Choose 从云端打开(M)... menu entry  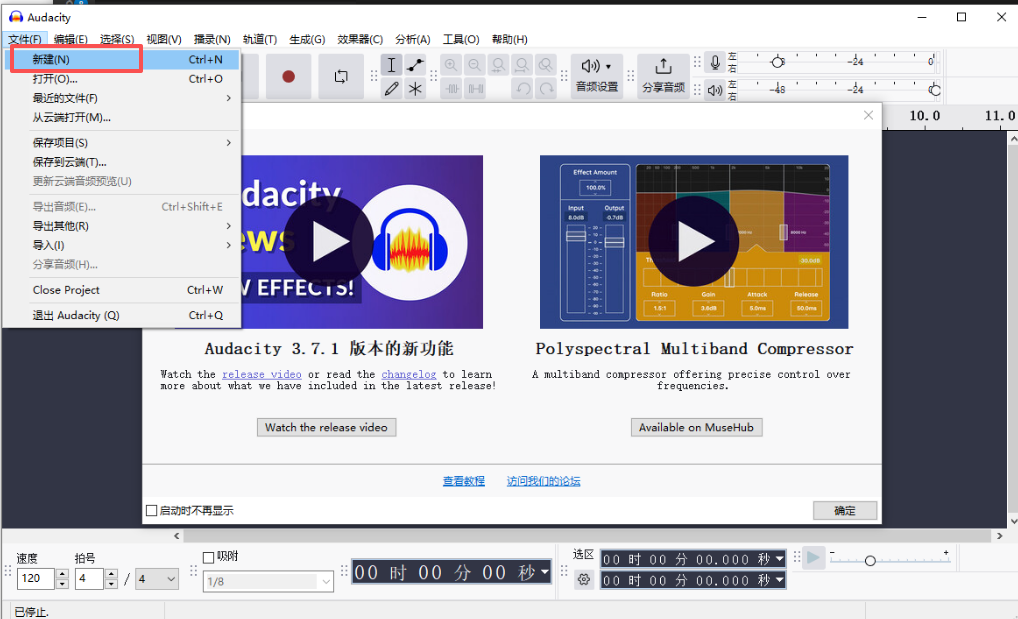pyautogui.click(x=122, y=118)
